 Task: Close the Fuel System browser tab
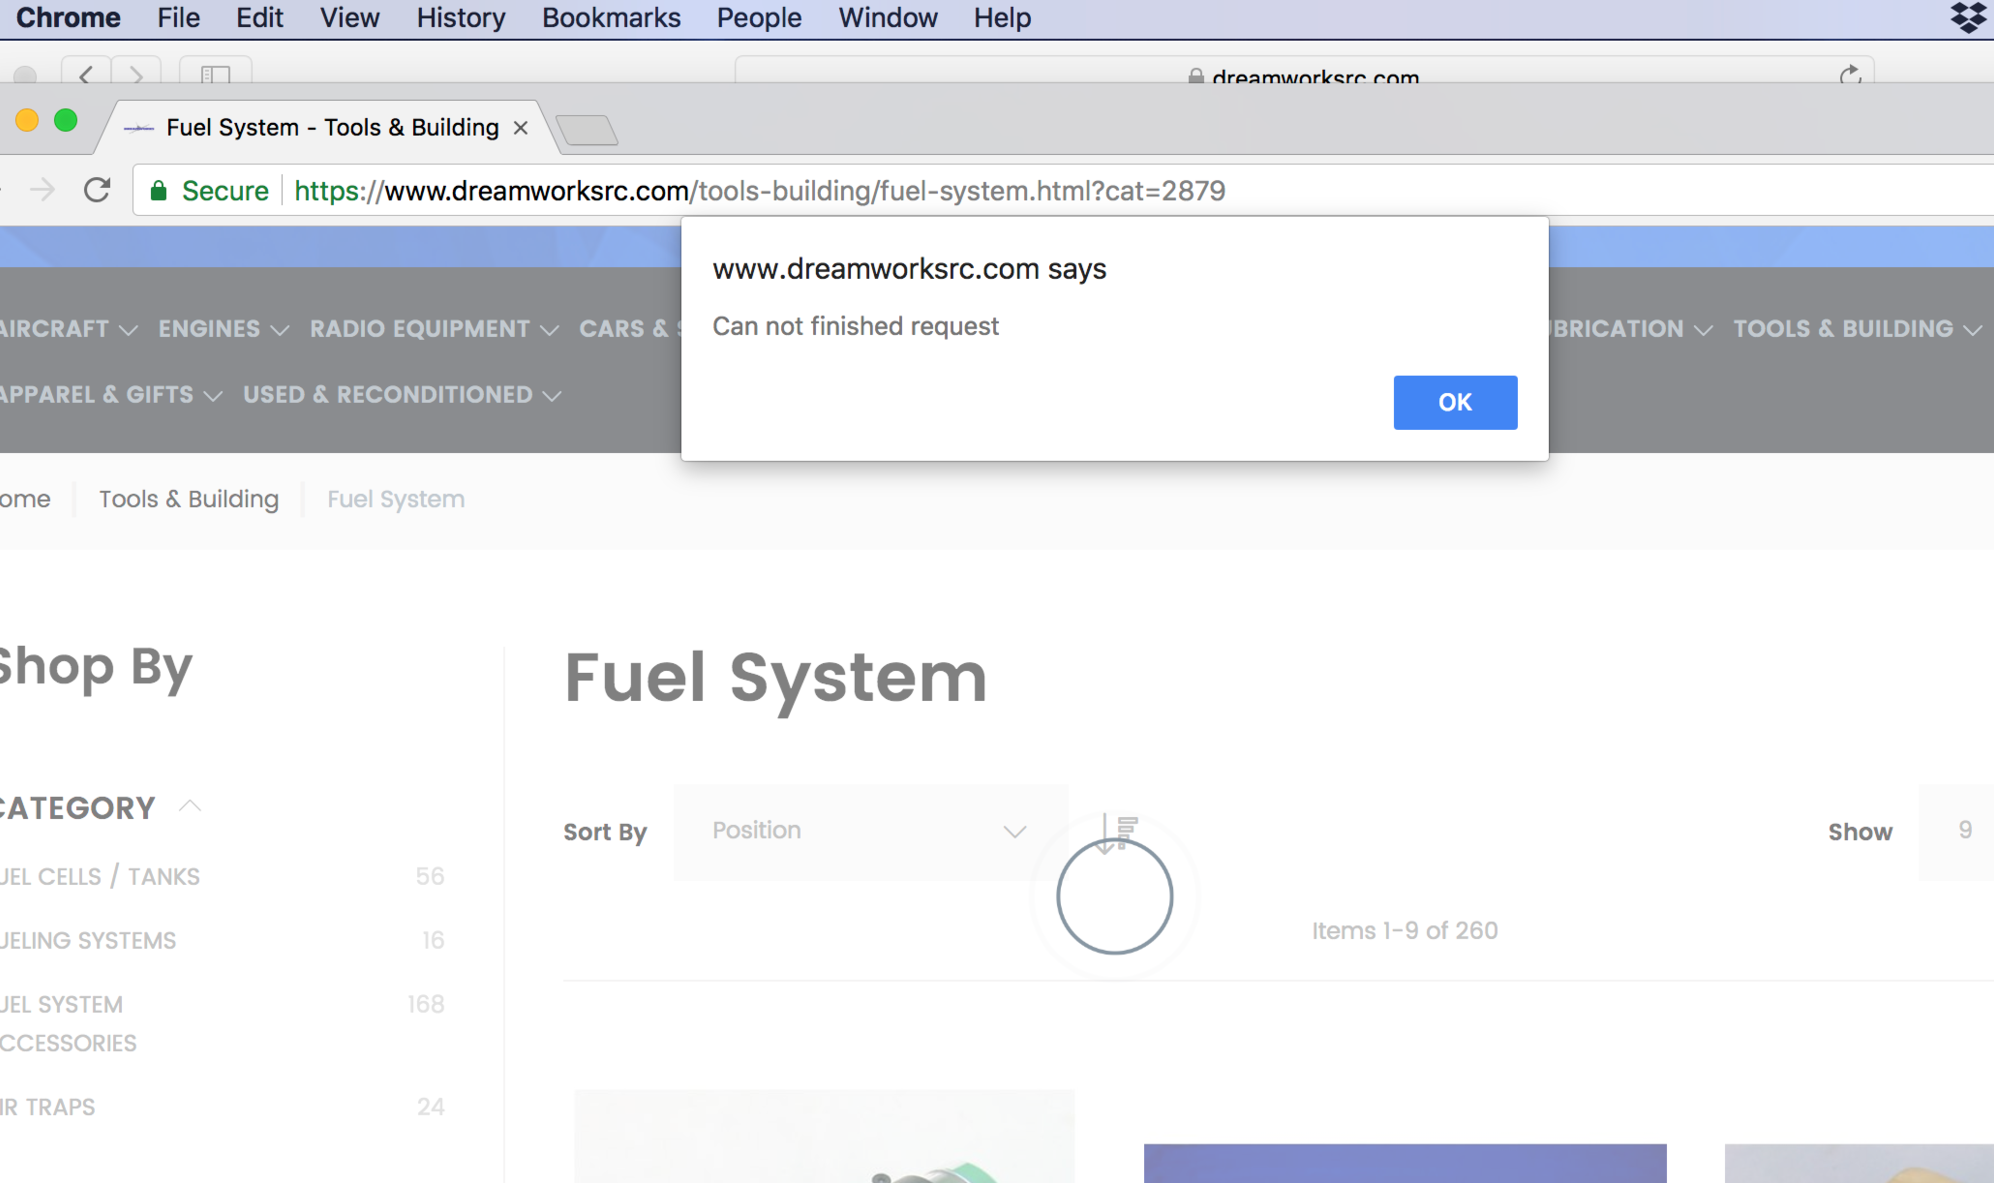point(520,128)
